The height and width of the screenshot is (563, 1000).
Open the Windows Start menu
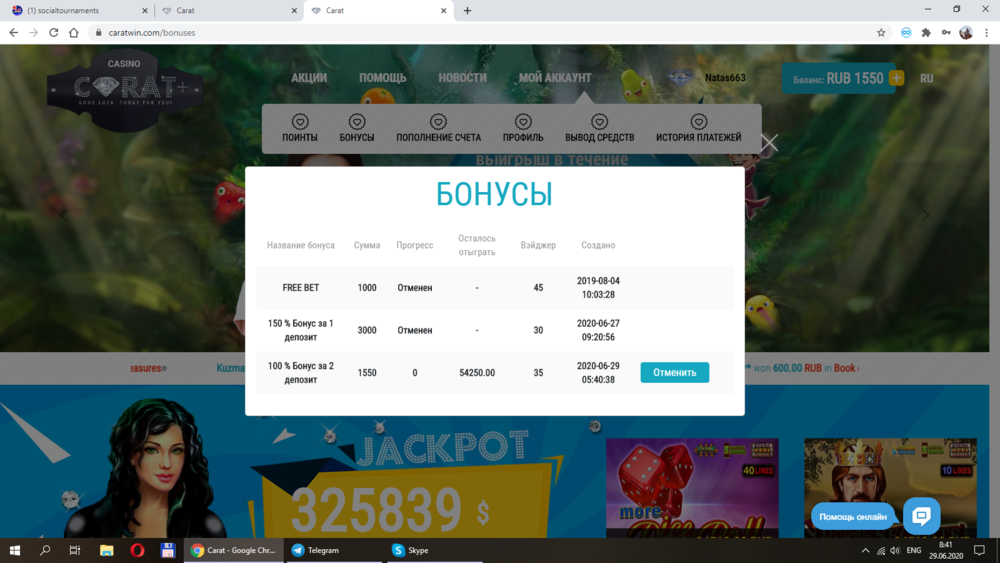pos(14,550)
